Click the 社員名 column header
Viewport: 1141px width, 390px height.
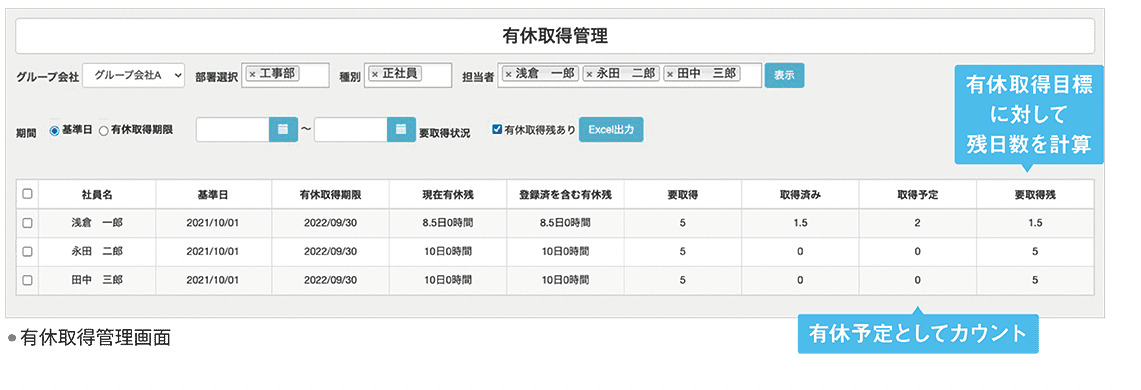pyautogui.click(x=97, y=194)
